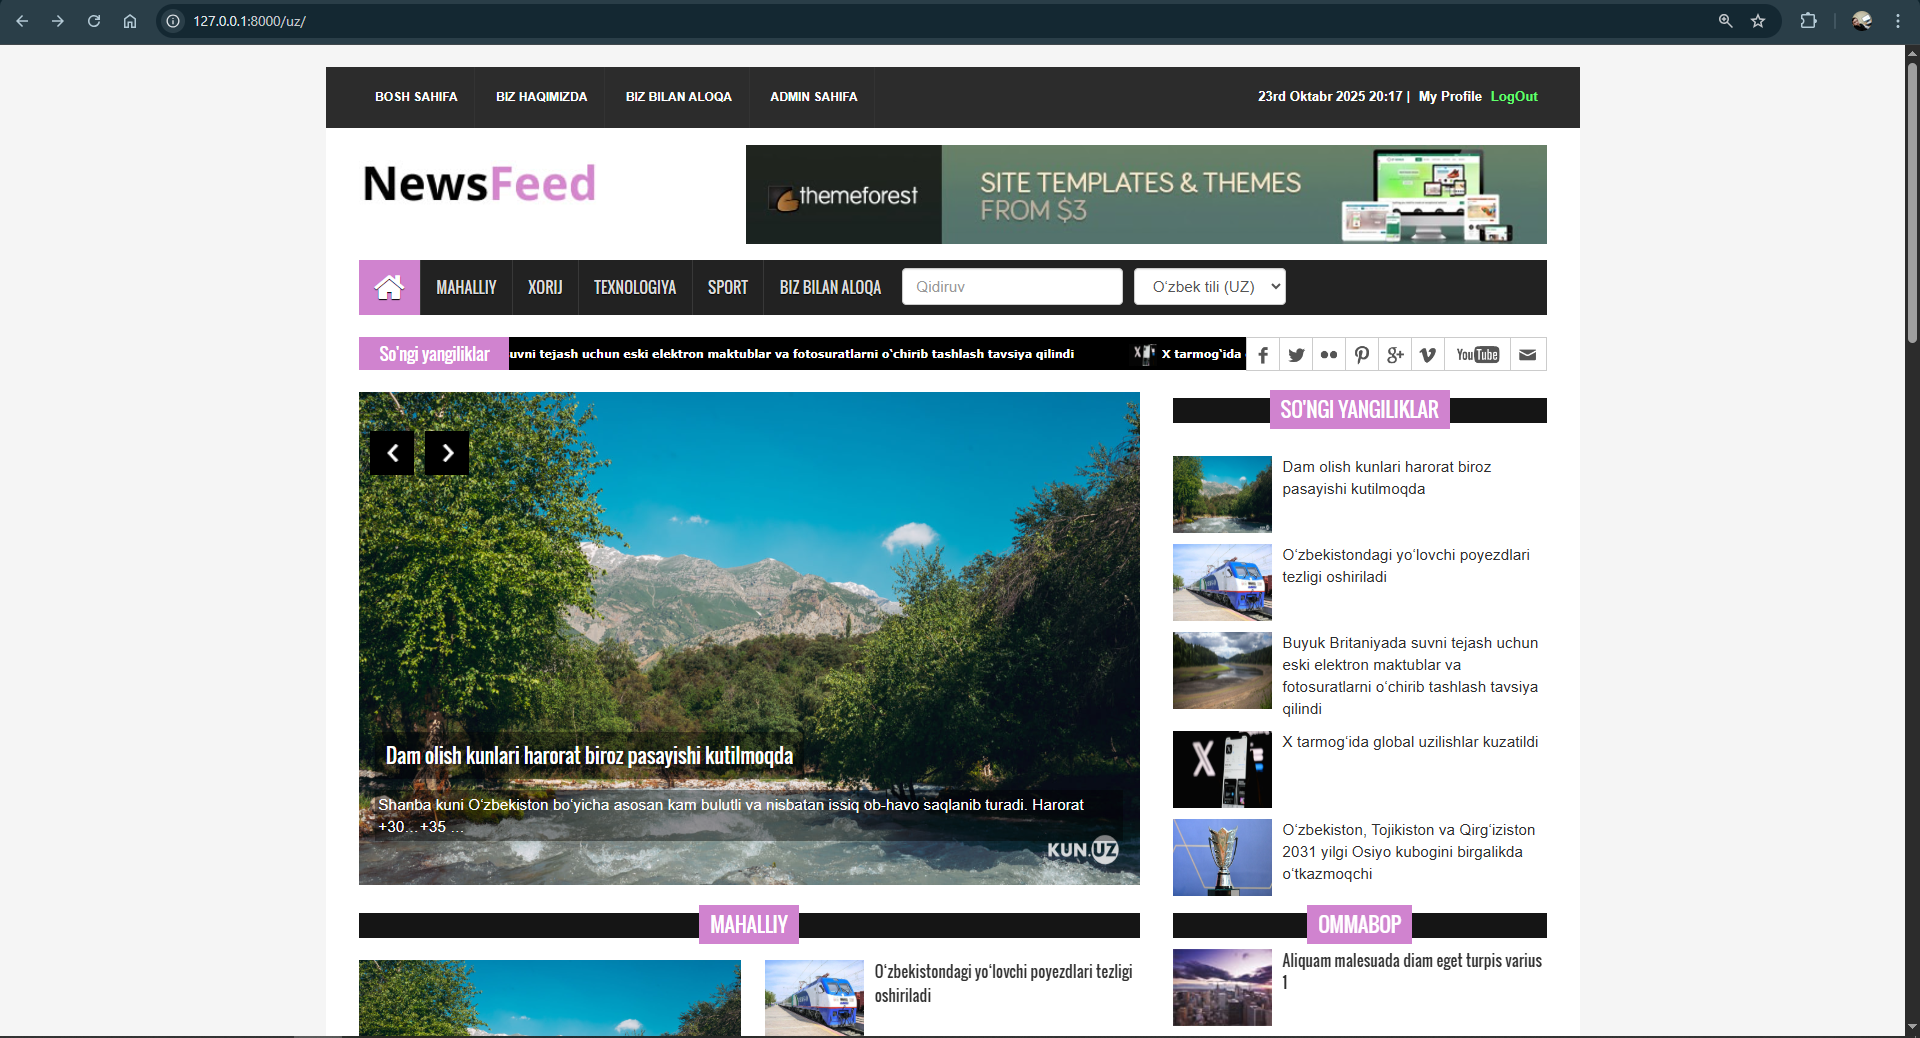
Task: Select the home icon in navigation
Action: (x=389, y=287)
